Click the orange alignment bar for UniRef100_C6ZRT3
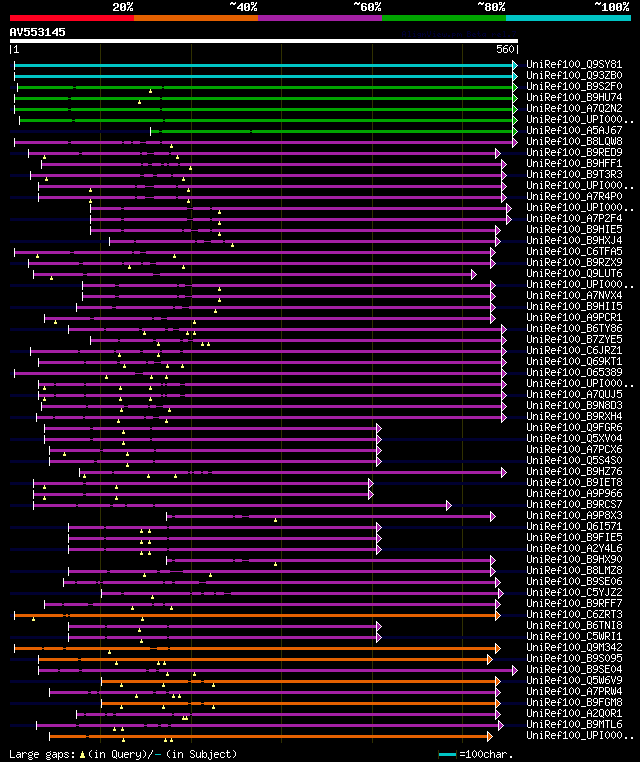The image size is (640, 762). [257, 615]
